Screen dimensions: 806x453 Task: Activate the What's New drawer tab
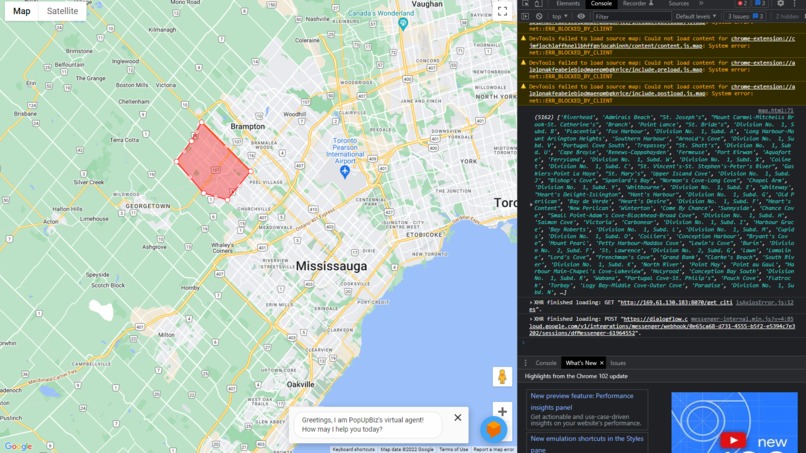(581, 363)
